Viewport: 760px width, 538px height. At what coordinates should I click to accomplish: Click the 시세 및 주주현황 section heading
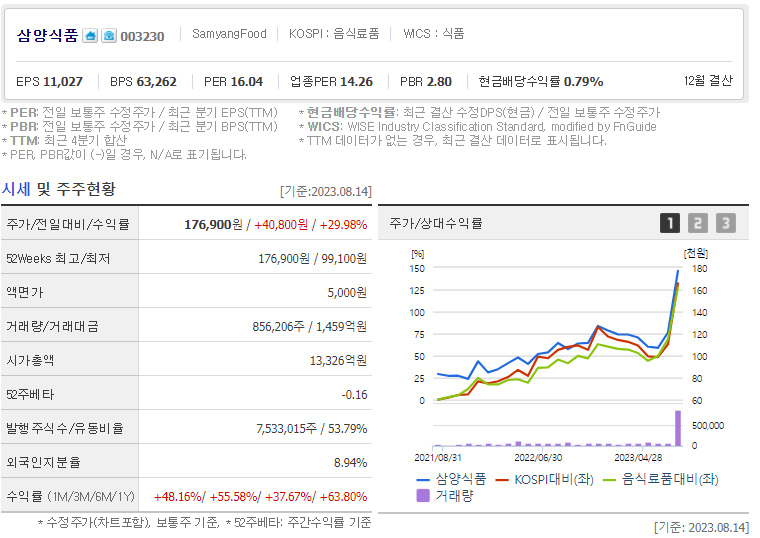[59, 189]
